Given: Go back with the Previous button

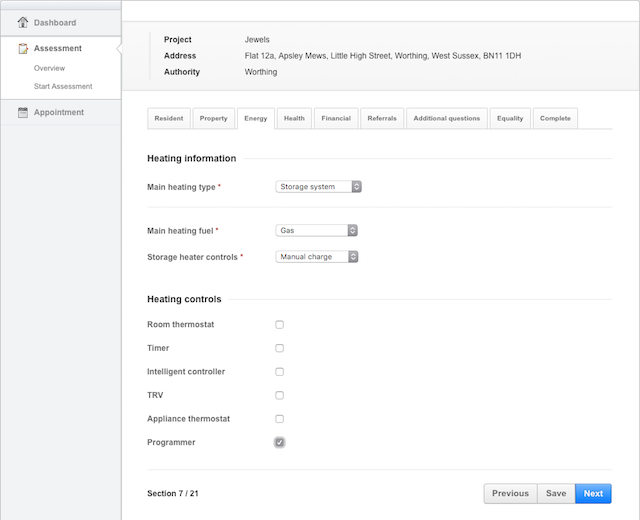Looking at the screenshot, I should 510,493.
